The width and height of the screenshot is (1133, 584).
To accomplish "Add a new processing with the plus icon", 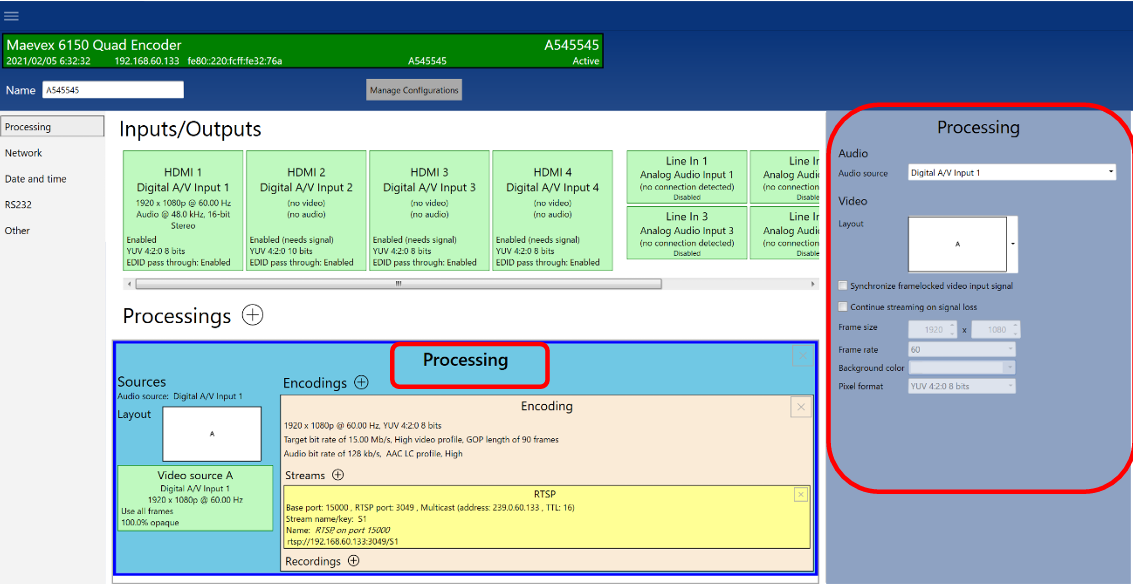I will click(x=252, y=315).
